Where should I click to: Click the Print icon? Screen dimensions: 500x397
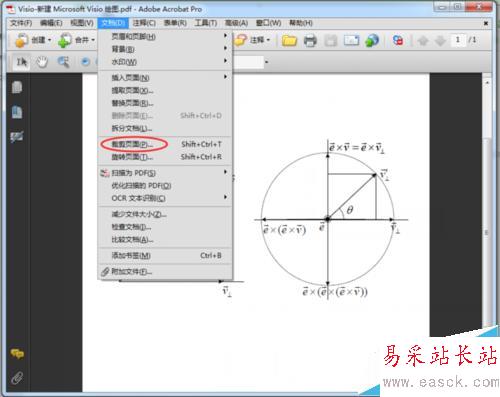pyautogui.click(x=310, y=40)
